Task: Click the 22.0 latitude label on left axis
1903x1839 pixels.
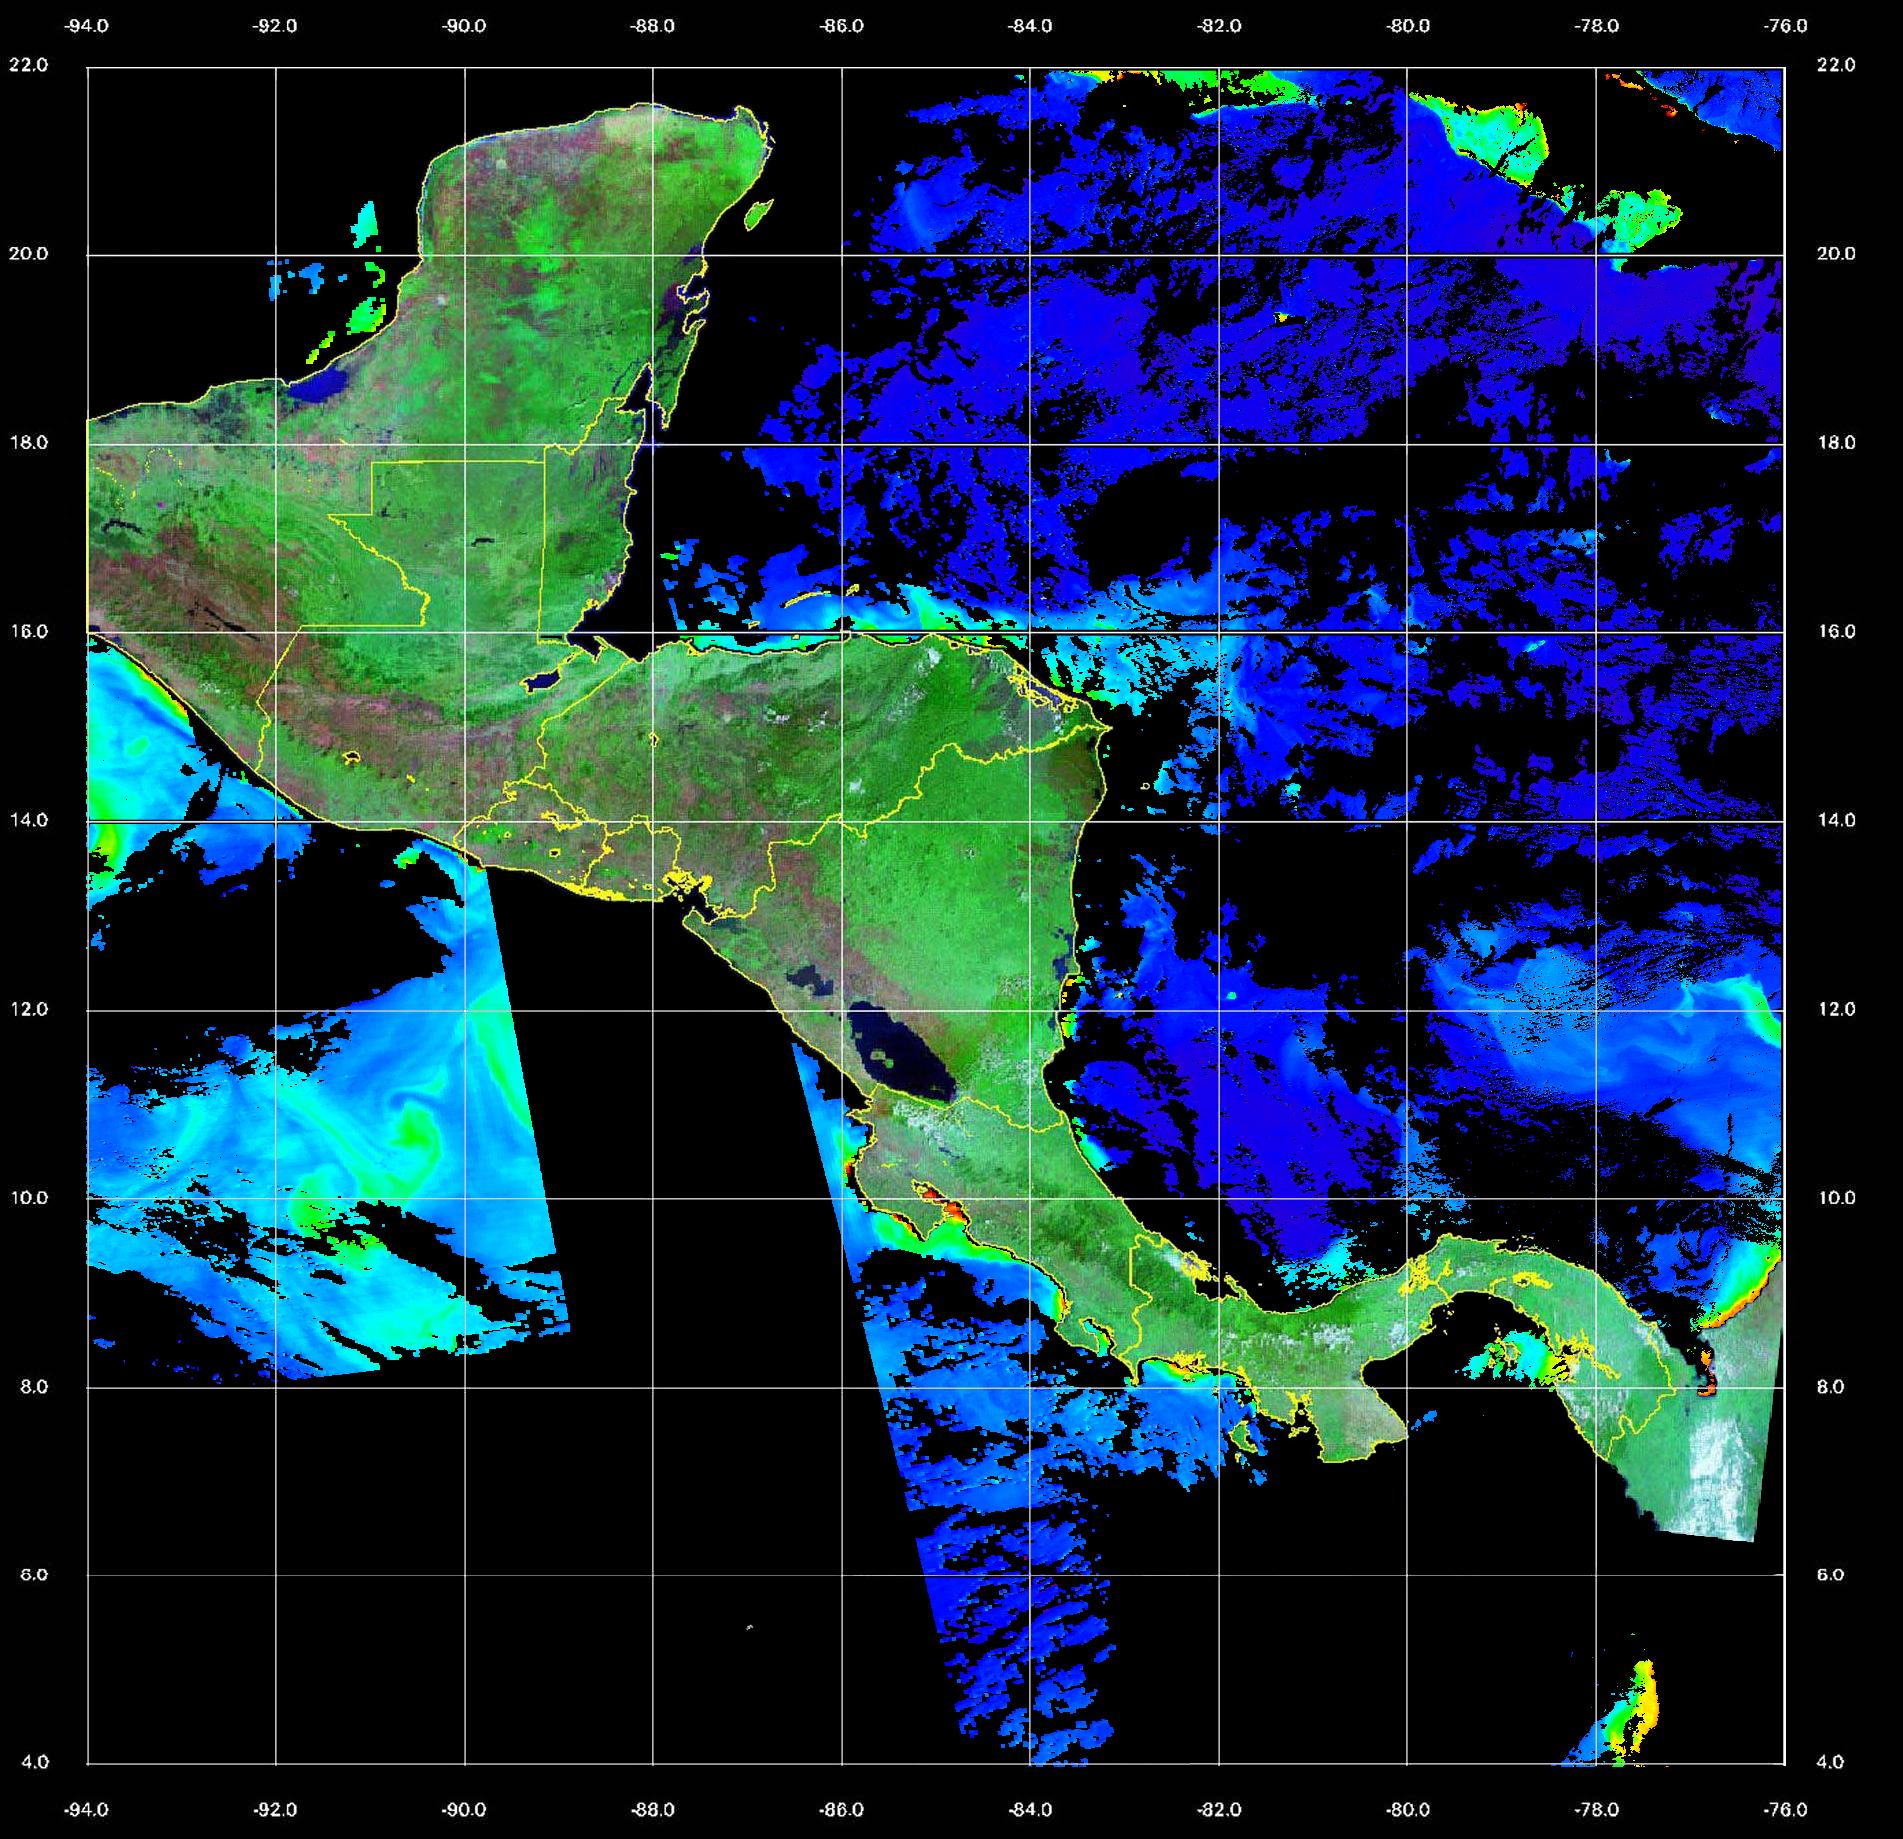Action: coord(28,65)
